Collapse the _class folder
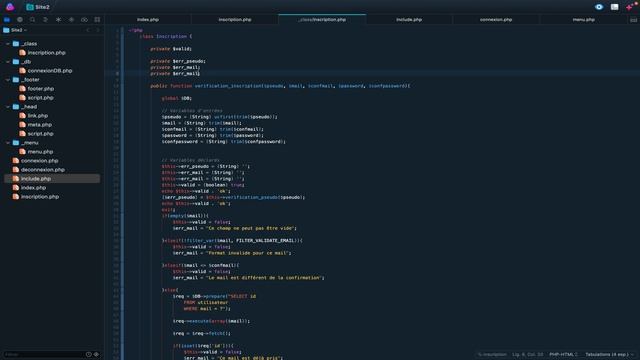The height and width of the screenshot is (360, 640). (8, 44)
